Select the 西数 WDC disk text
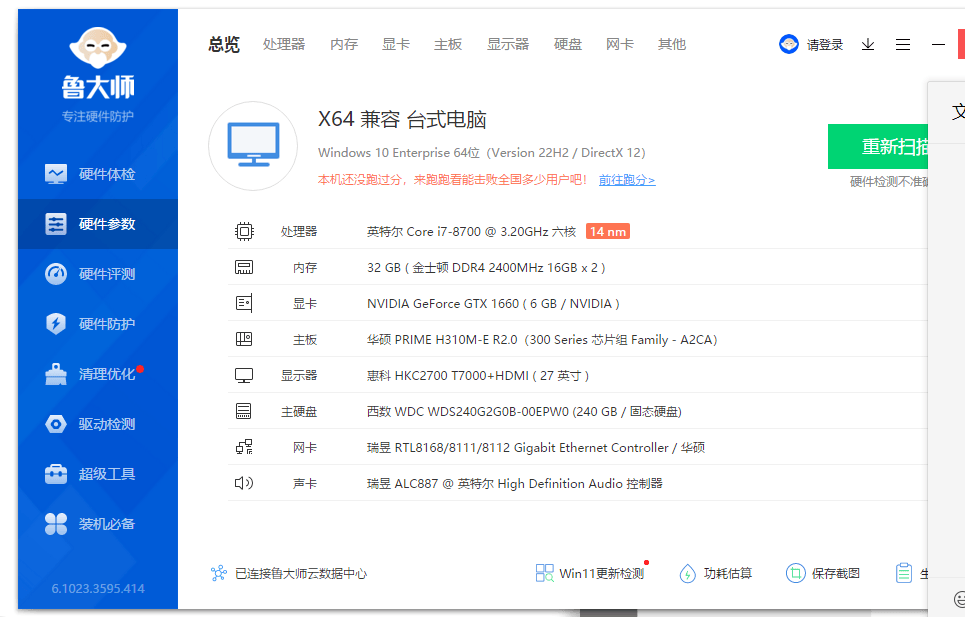Screen dimensions: 965x617 pyautogui.click(x=524, y=412)
